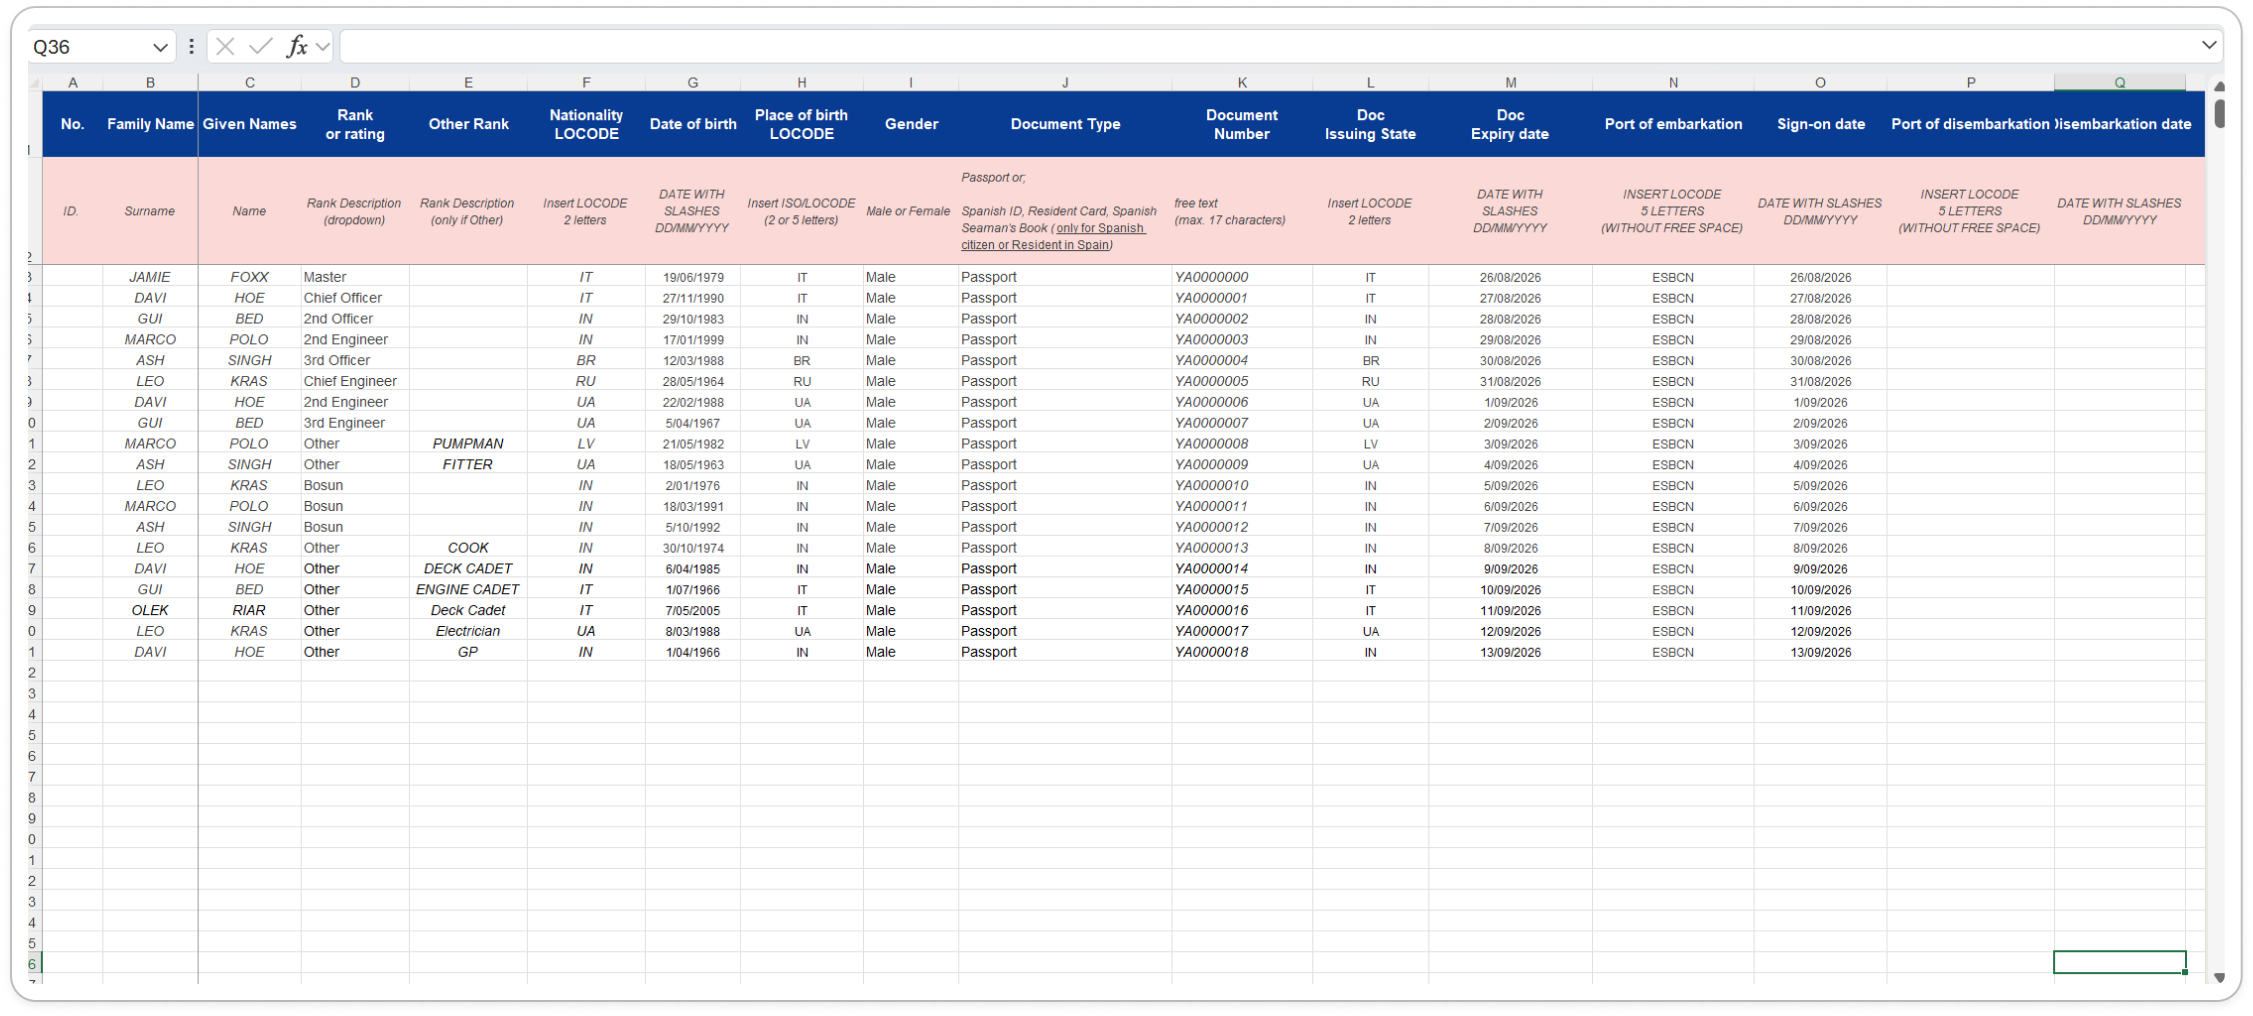Select document number 'YA0000005'
Image resolution: width=2253 pixels, height=1016 pixels.
(x=1242, y=381)
